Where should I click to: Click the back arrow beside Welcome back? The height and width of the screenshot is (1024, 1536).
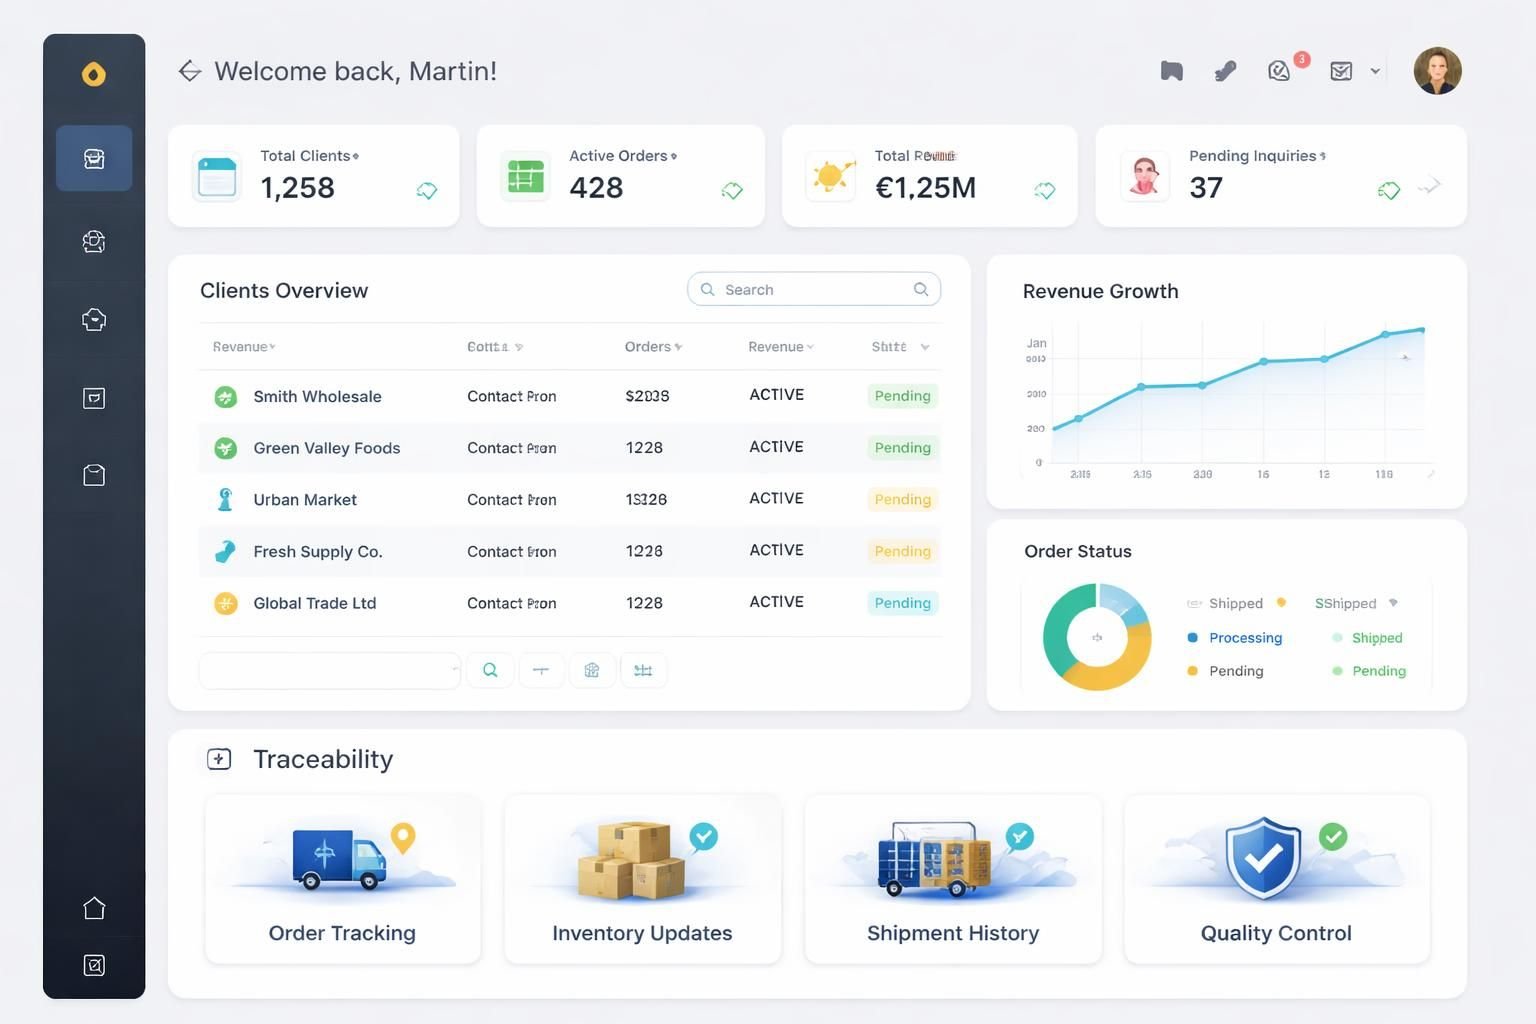(x=190, y=71)
